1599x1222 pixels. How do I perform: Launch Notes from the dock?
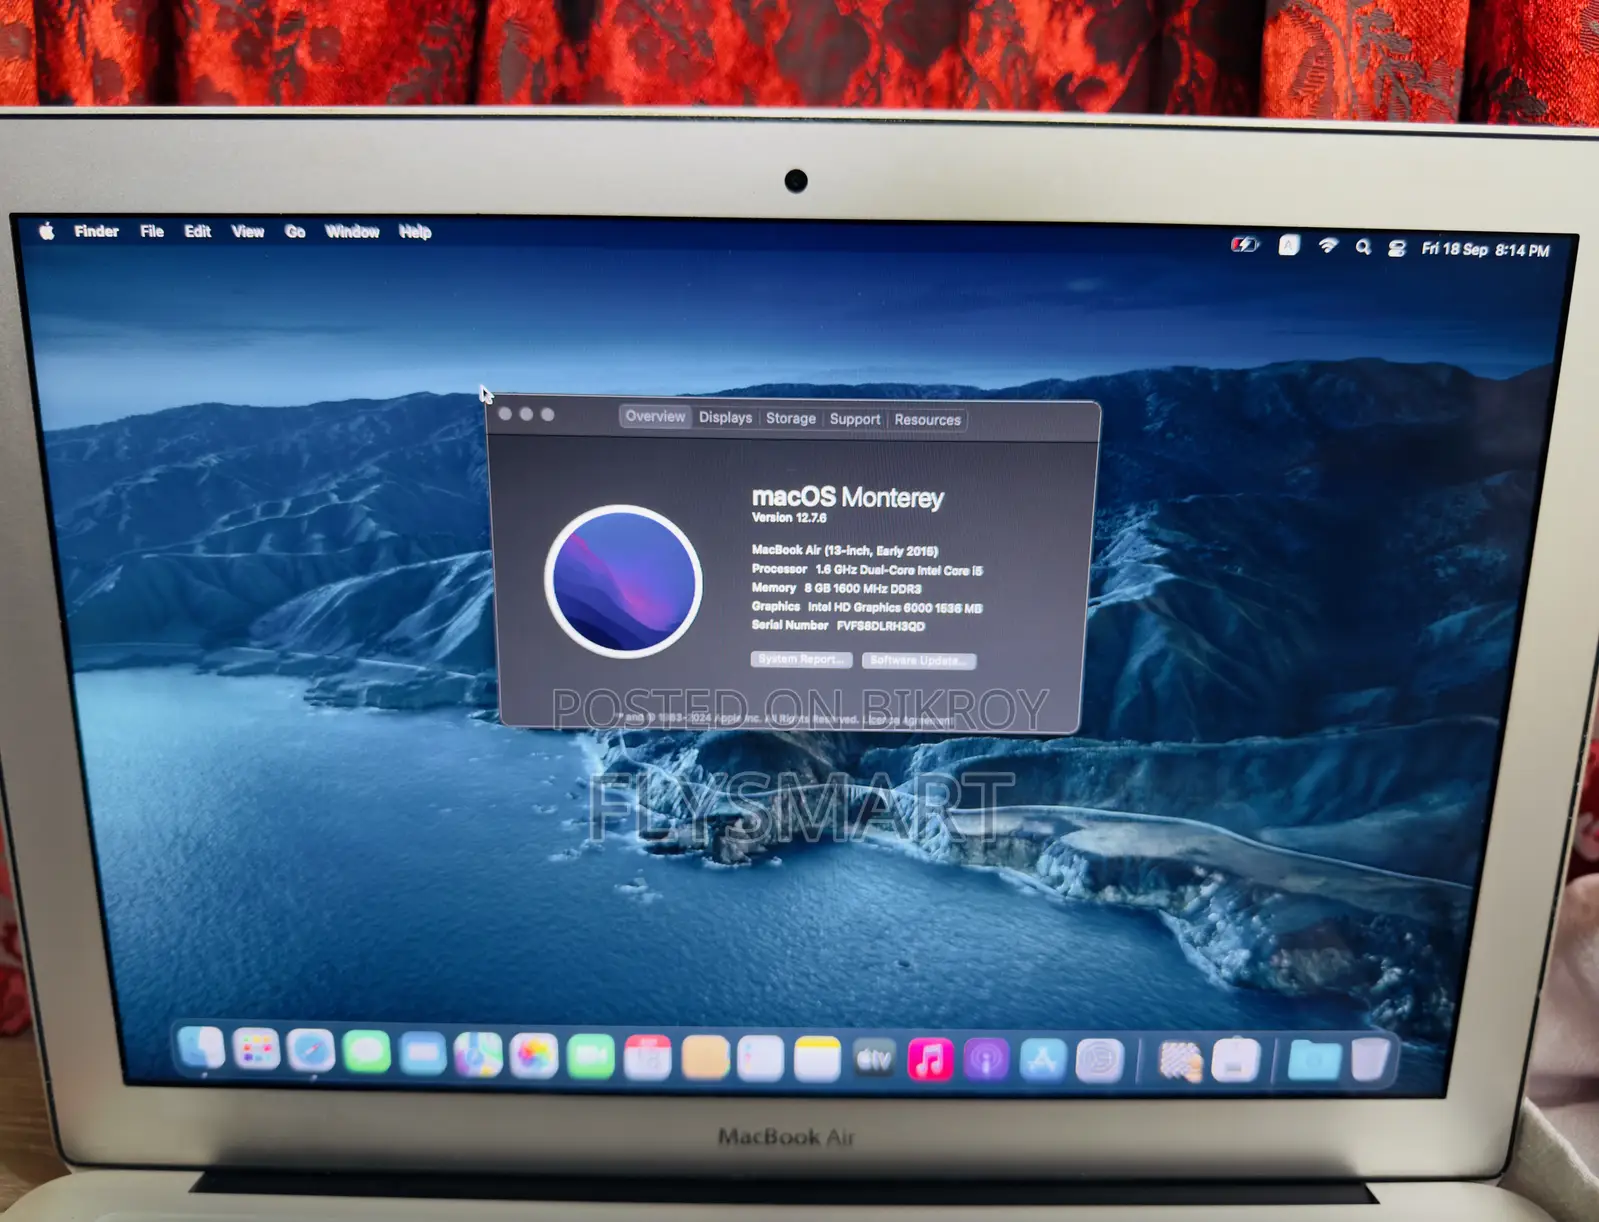(x=817, y=1059)
